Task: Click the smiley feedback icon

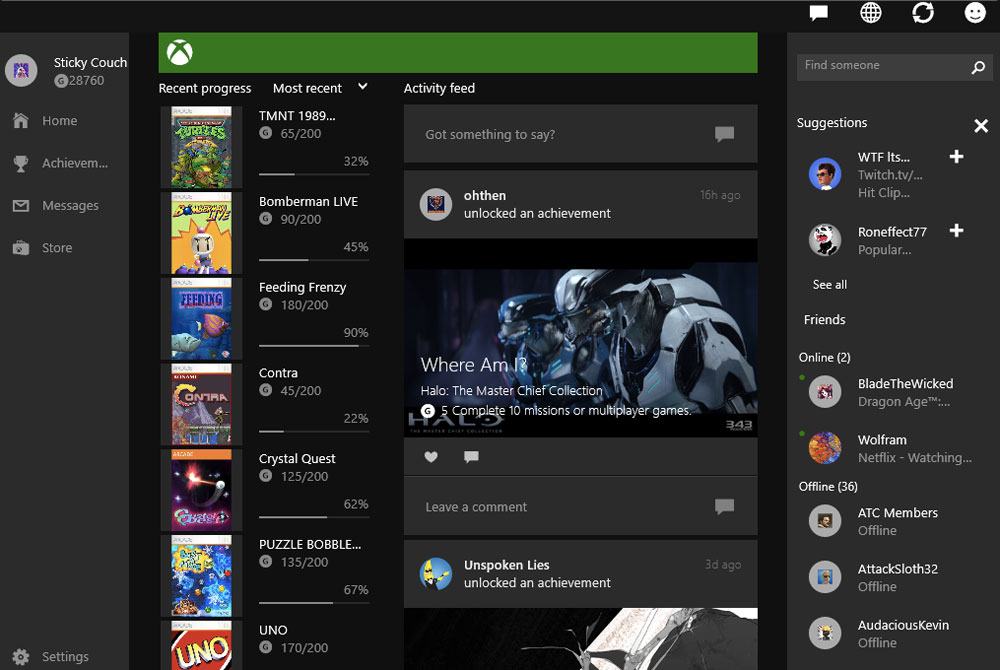Action: pyautogui.click(x=974, y=13)
